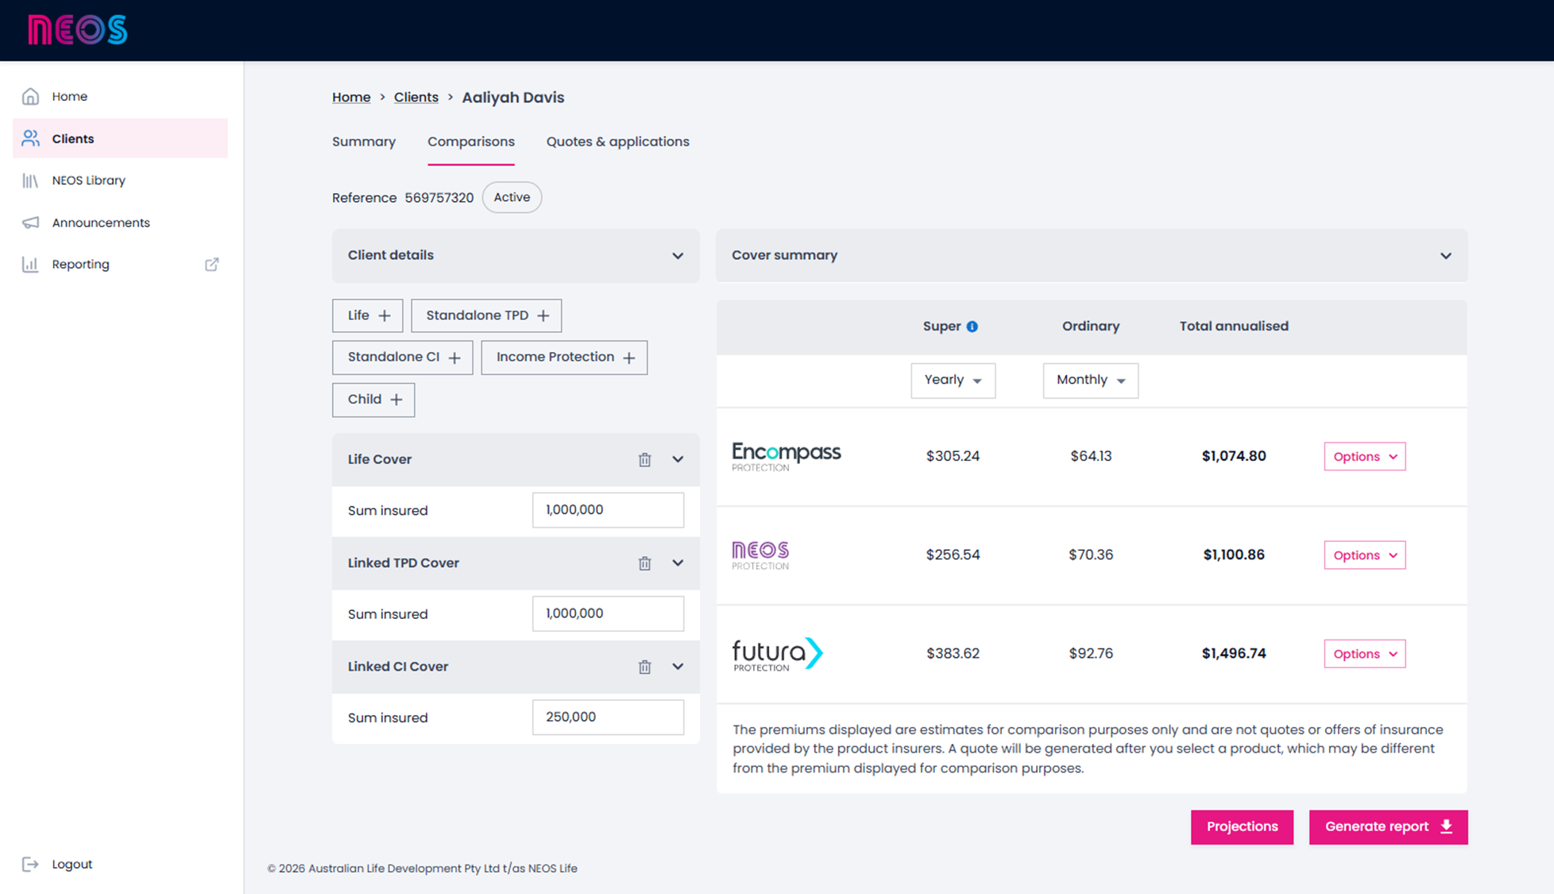Click the Linked CI Cover sum insured field
This screenshot has width=1554, height=894.
(x=607, y=717)
